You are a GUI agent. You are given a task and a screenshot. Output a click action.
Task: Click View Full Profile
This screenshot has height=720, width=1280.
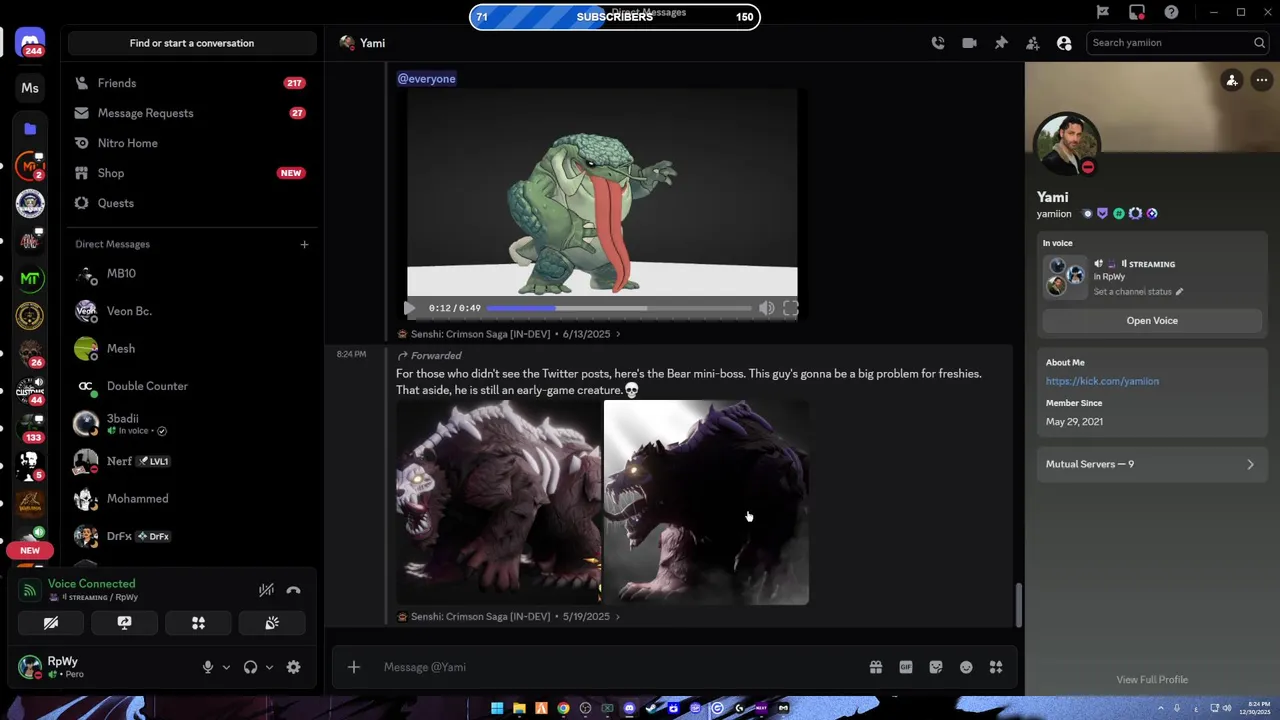tap(1152, 680)
